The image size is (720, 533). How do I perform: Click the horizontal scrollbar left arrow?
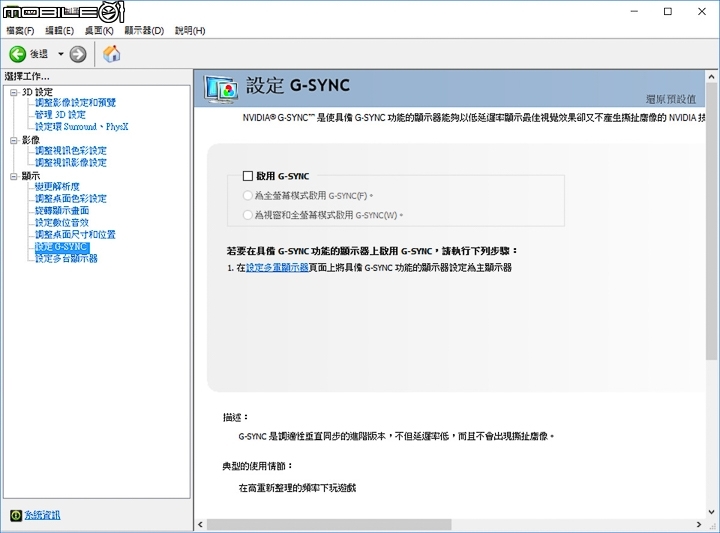pos(200,524)
